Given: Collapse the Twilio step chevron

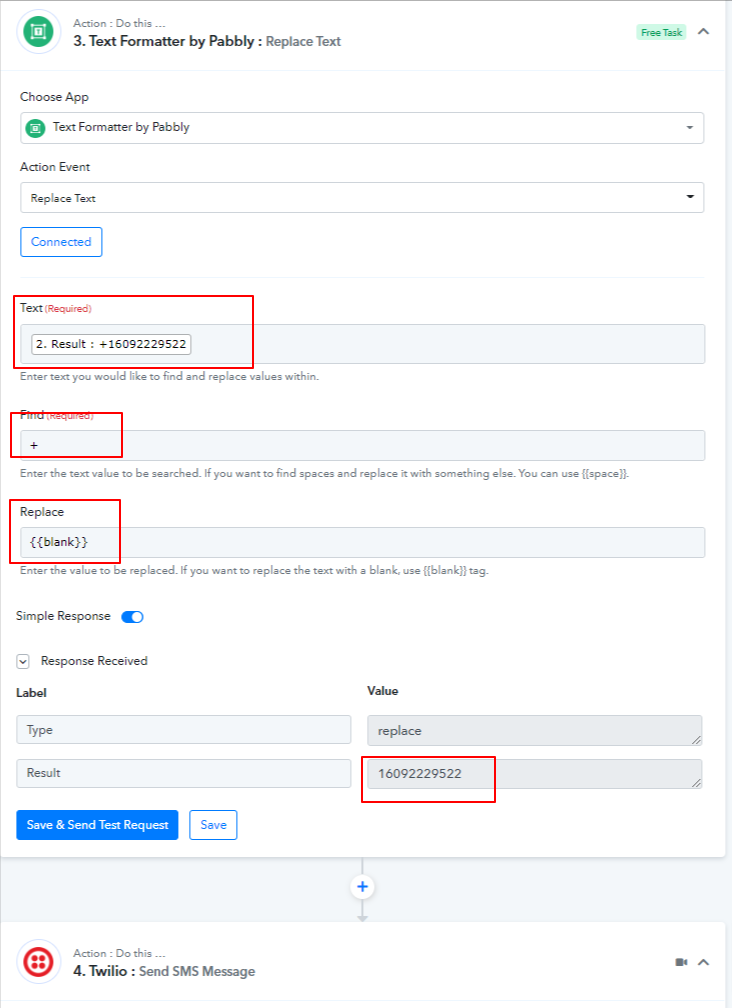Looking at the screenshot, I should click(x=704, y=962).
